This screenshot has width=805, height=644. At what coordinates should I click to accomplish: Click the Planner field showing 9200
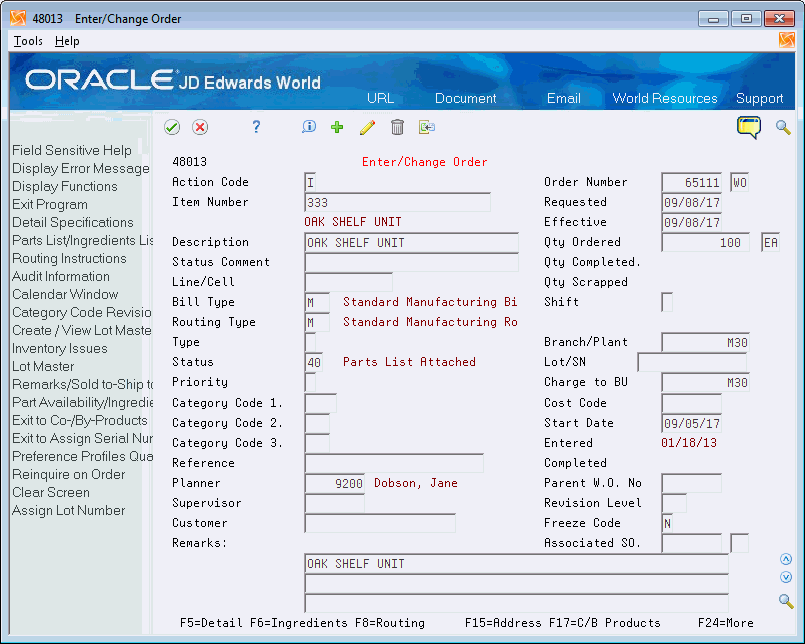(x=334, y=483)
